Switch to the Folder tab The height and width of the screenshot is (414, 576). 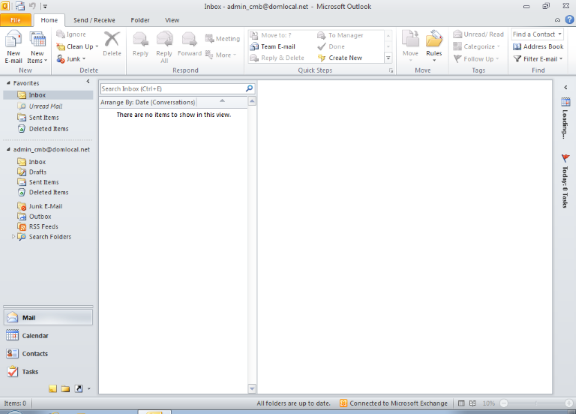pos(140,20)
